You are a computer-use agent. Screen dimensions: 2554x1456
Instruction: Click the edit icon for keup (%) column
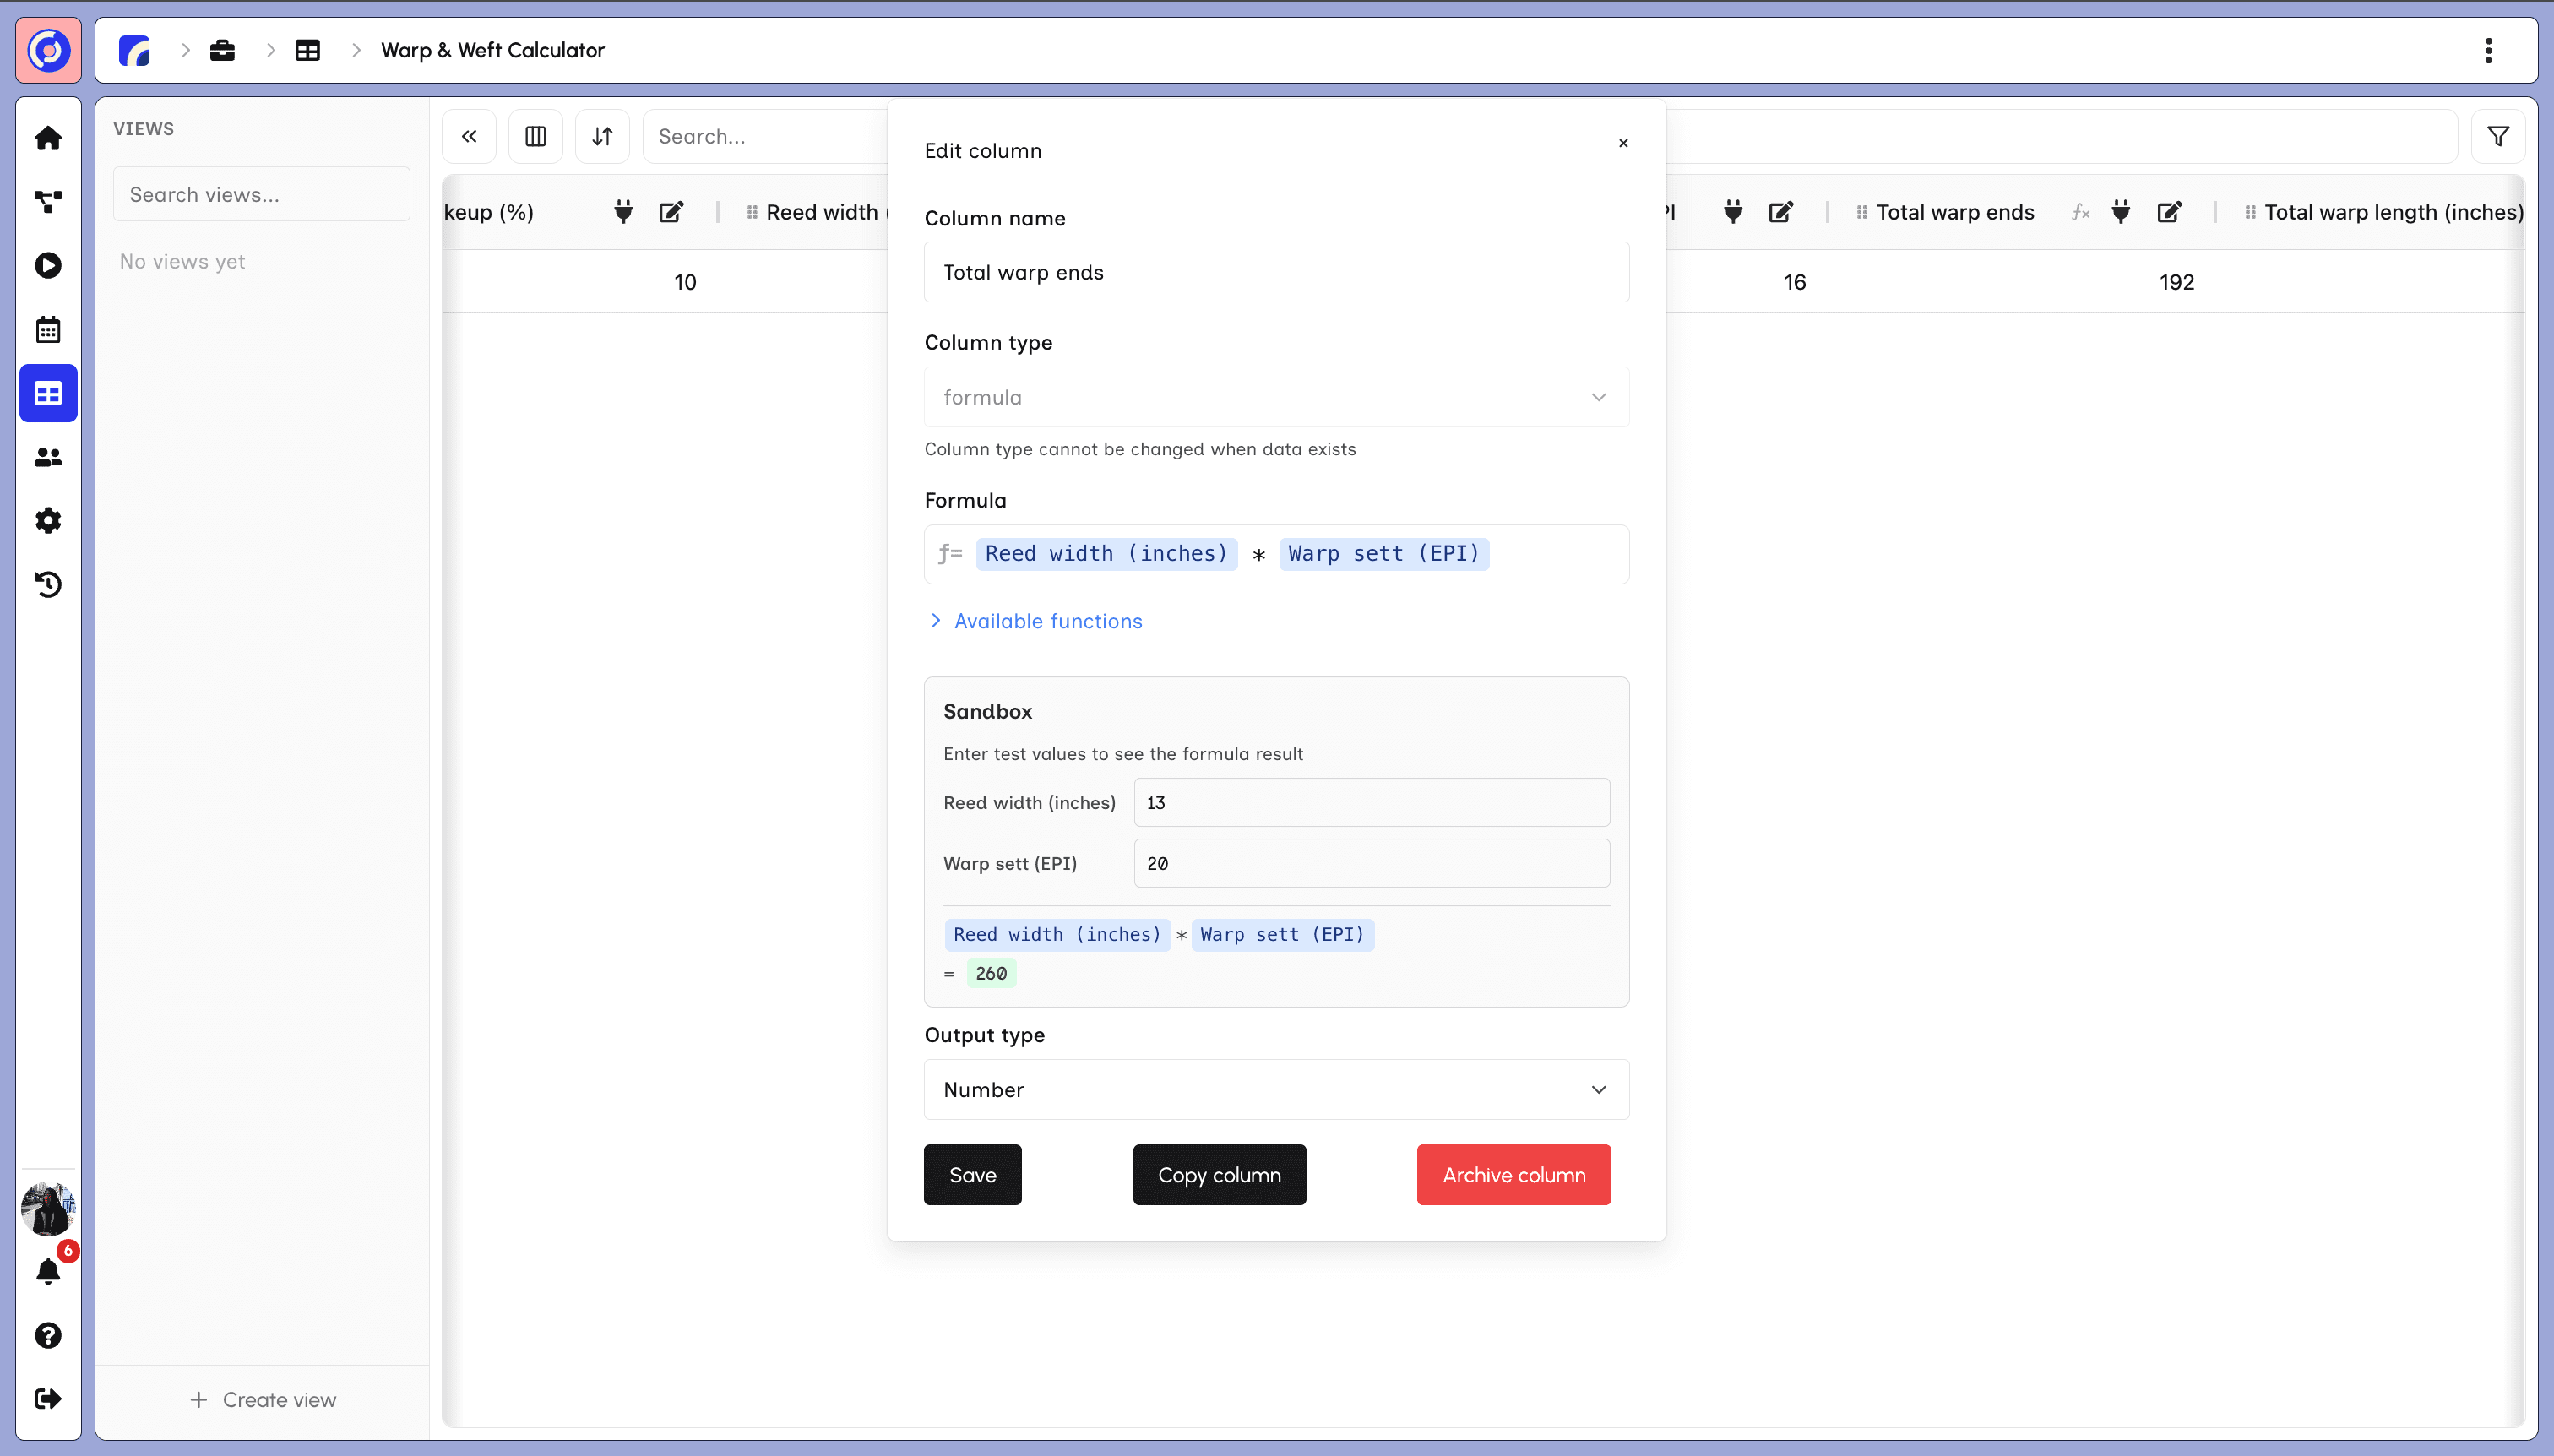[671, 212]
